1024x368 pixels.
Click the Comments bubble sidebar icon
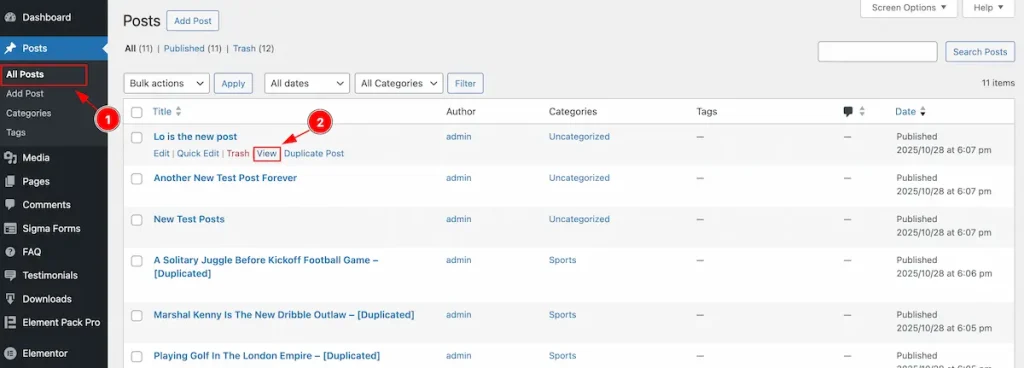pos(10,205)
